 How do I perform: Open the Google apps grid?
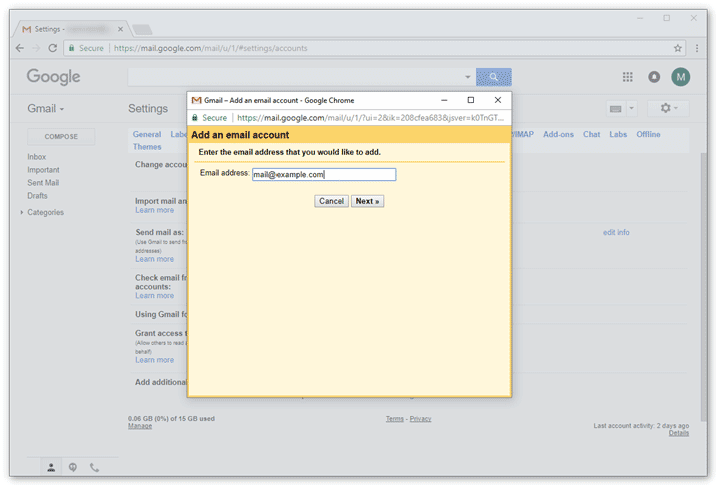(628, 77)
